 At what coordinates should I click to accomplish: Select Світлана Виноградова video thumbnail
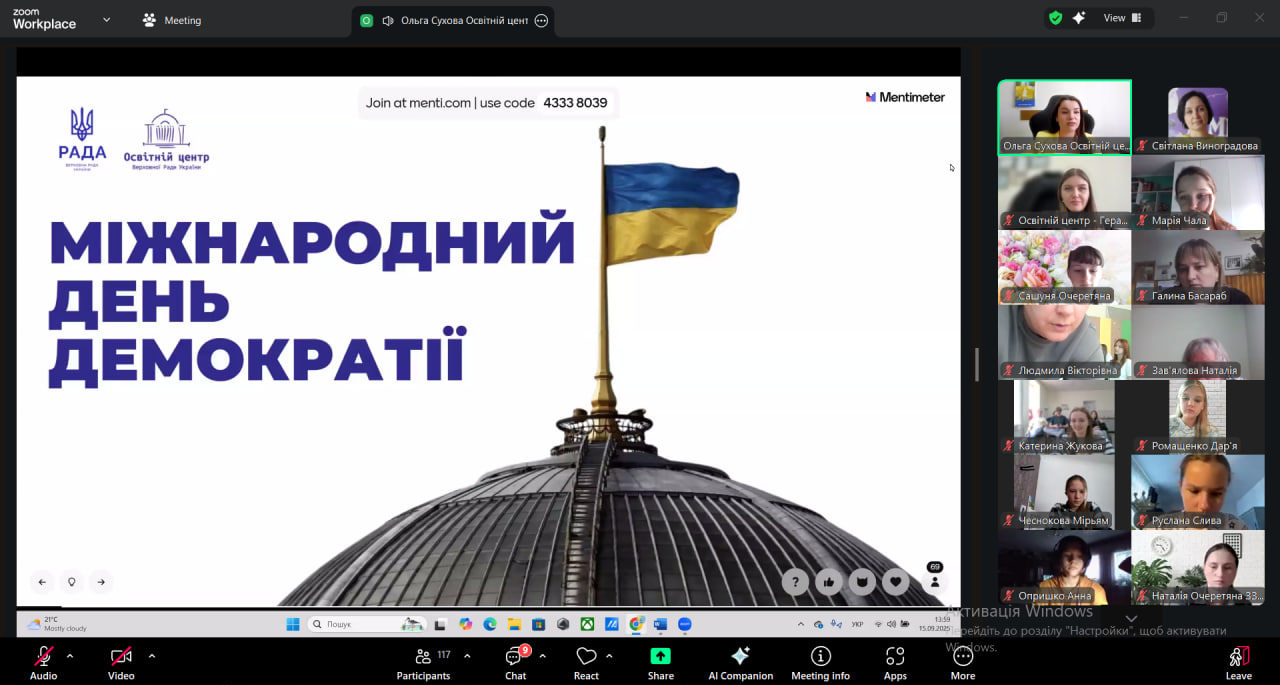pyautogui.click(x=1198, y=117)
